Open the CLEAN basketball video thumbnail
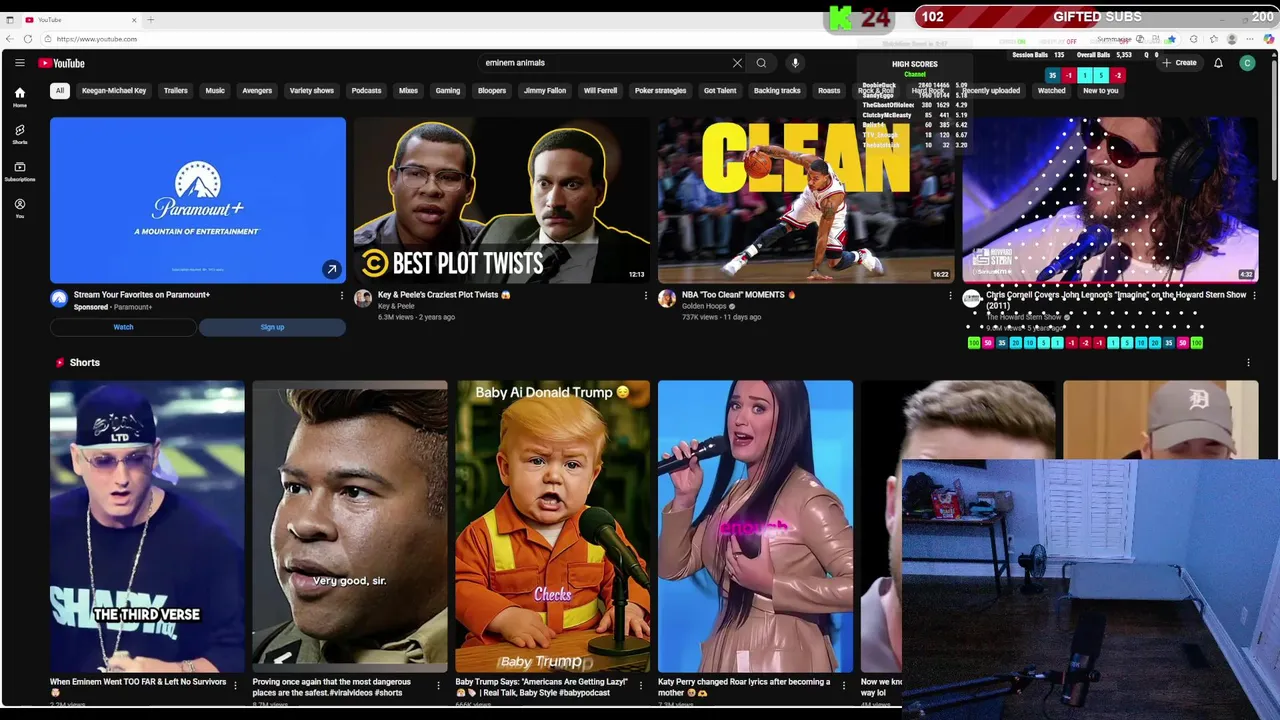 click(x=806, y=200)
